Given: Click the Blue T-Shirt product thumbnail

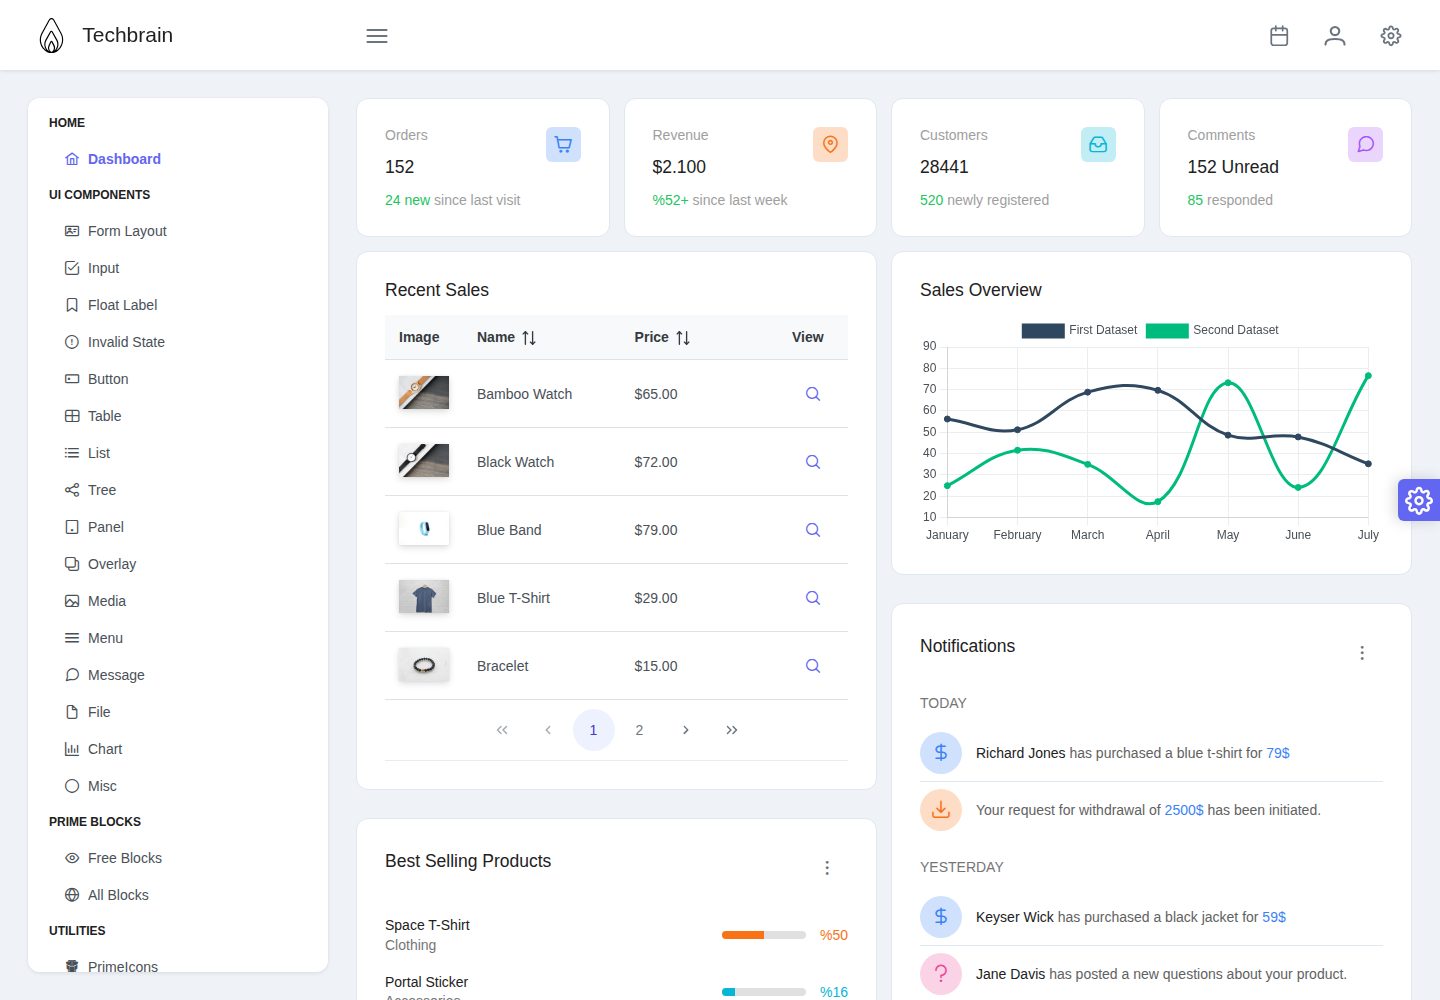Looking at the screenshot, I should (x=424, y=597).
